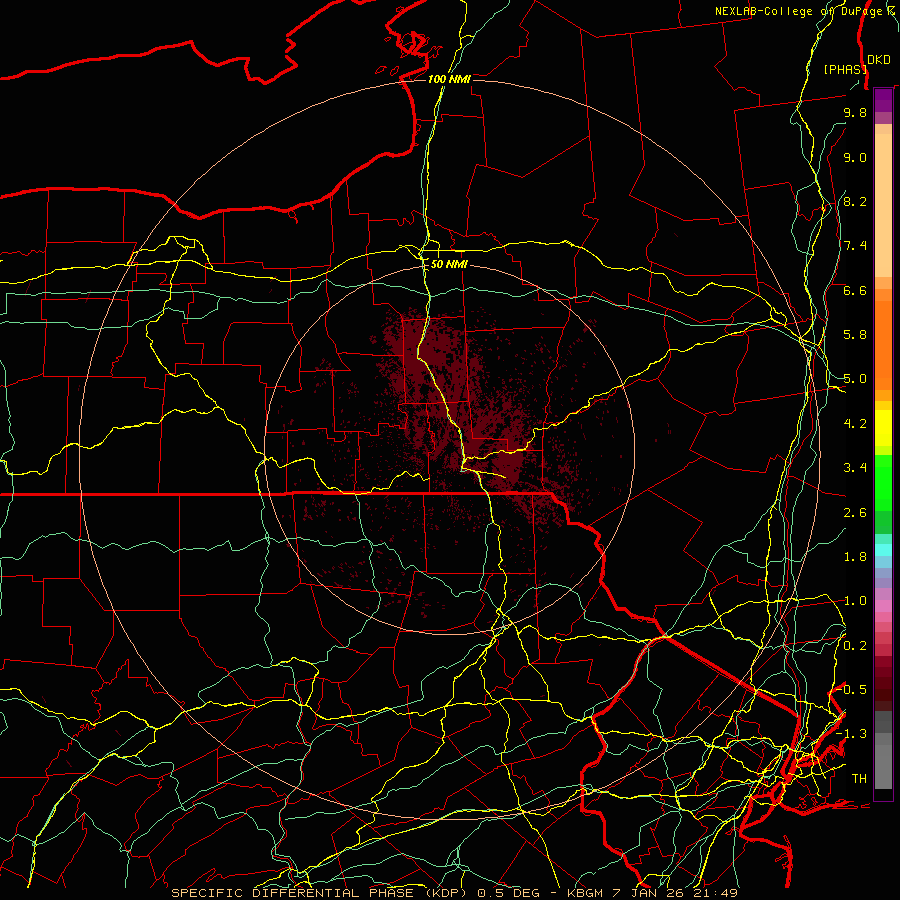Click the [PHAS] units label

[x=845, y=69]
